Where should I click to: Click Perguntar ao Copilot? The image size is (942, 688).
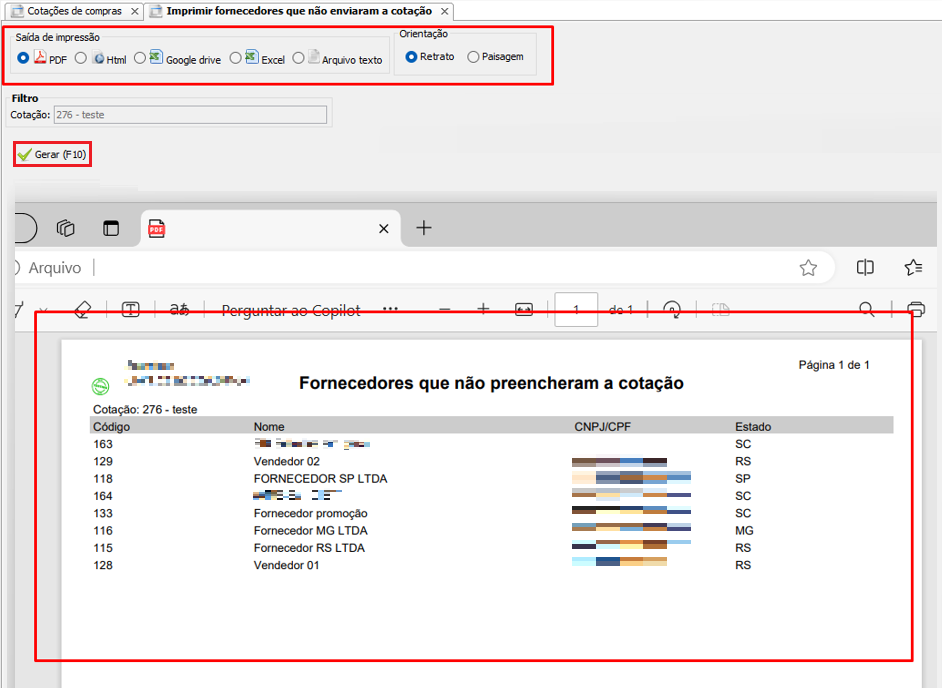point(290,311)
